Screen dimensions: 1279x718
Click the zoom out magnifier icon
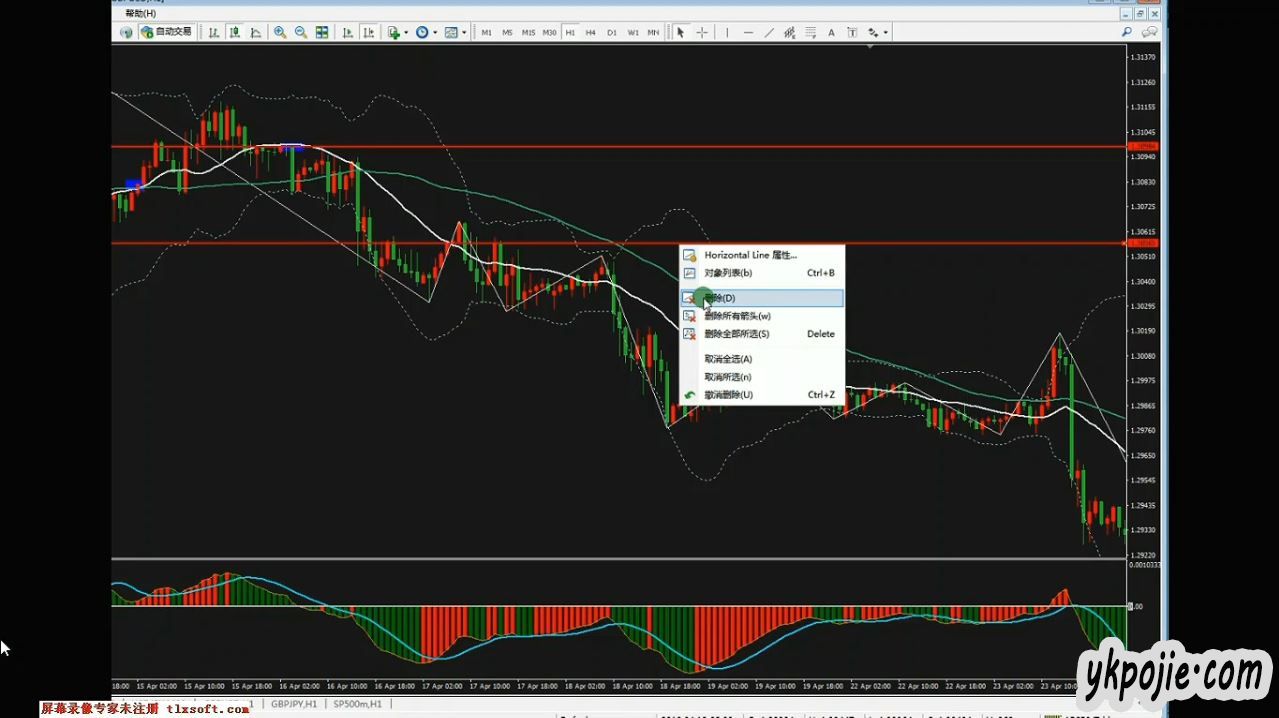(301, 32)
